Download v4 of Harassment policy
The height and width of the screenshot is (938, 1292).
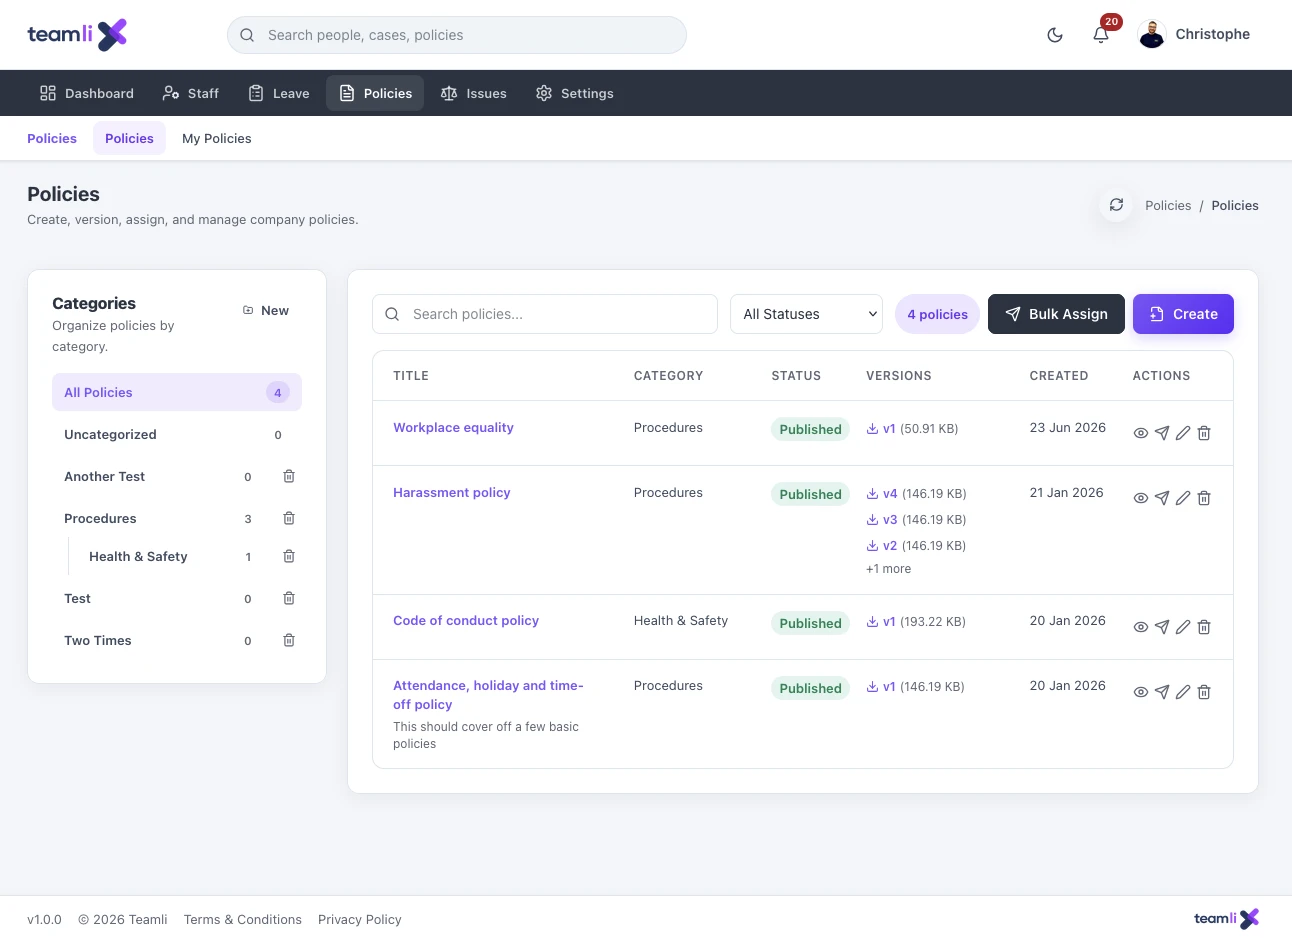882,494
